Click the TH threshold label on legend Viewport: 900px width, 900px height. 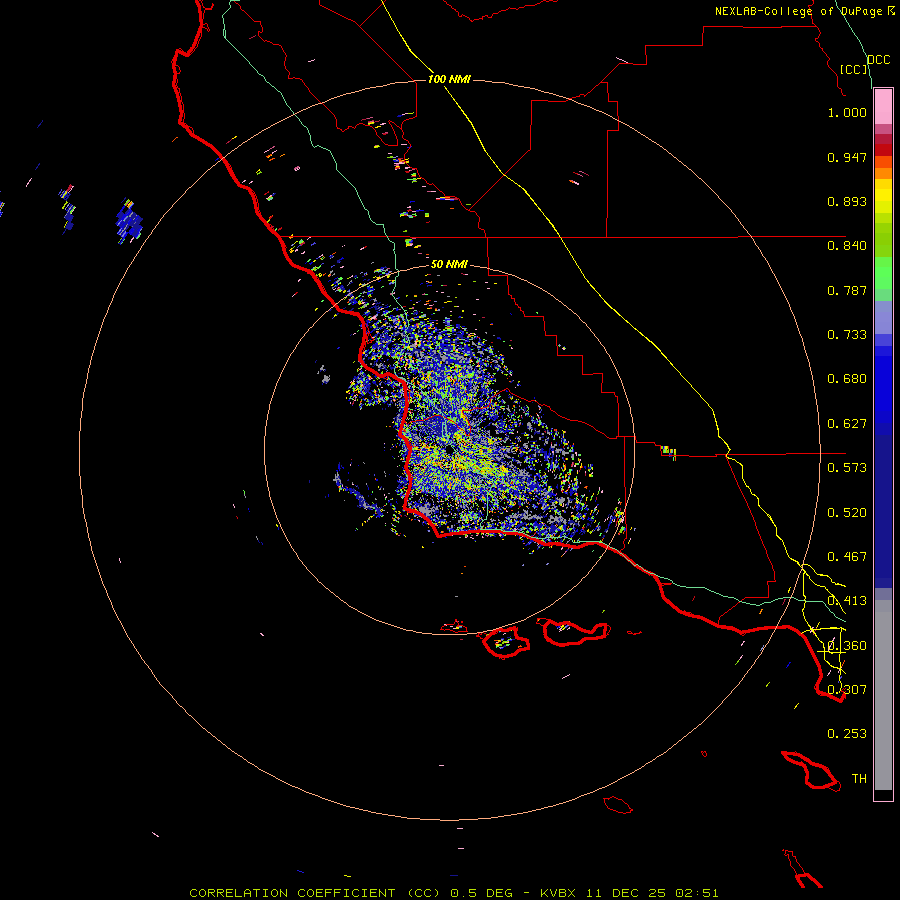click(x=859, y=778)
